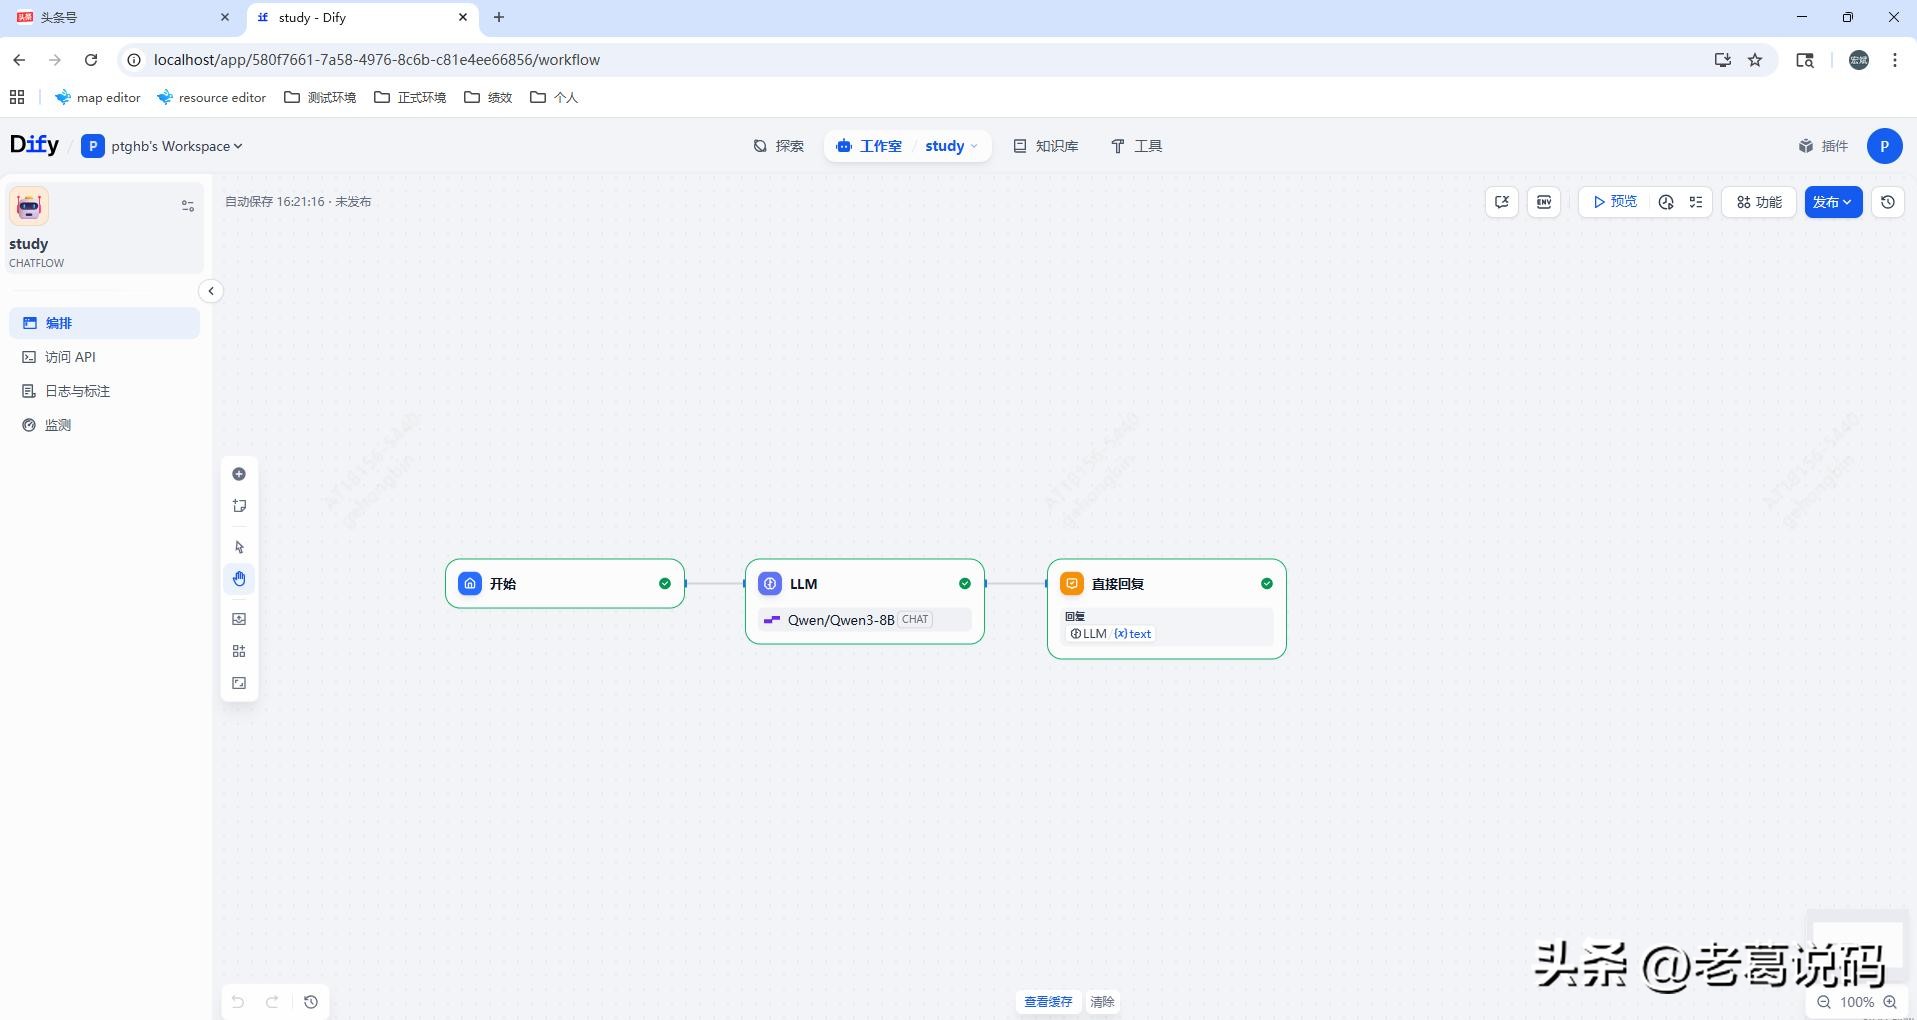Select the pointer mode tool
The width and height of the screenshot is (1917, 1020).
coord(239,547)
